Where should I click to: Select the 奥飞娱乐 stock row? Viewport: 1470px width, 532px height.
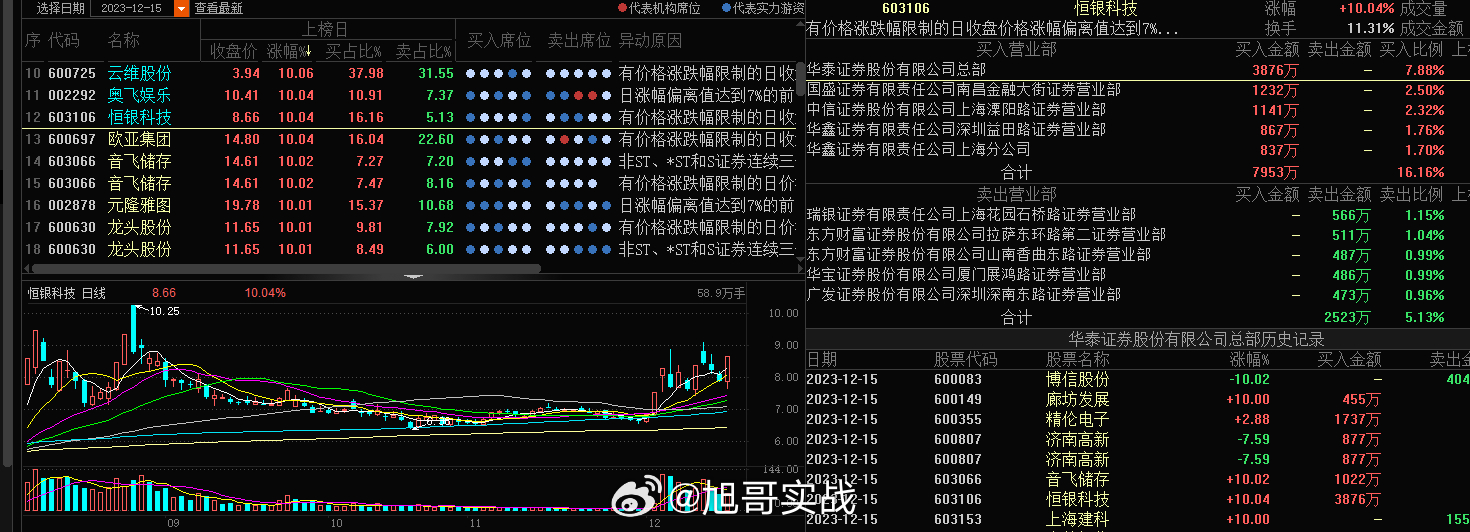pos(410,95)
